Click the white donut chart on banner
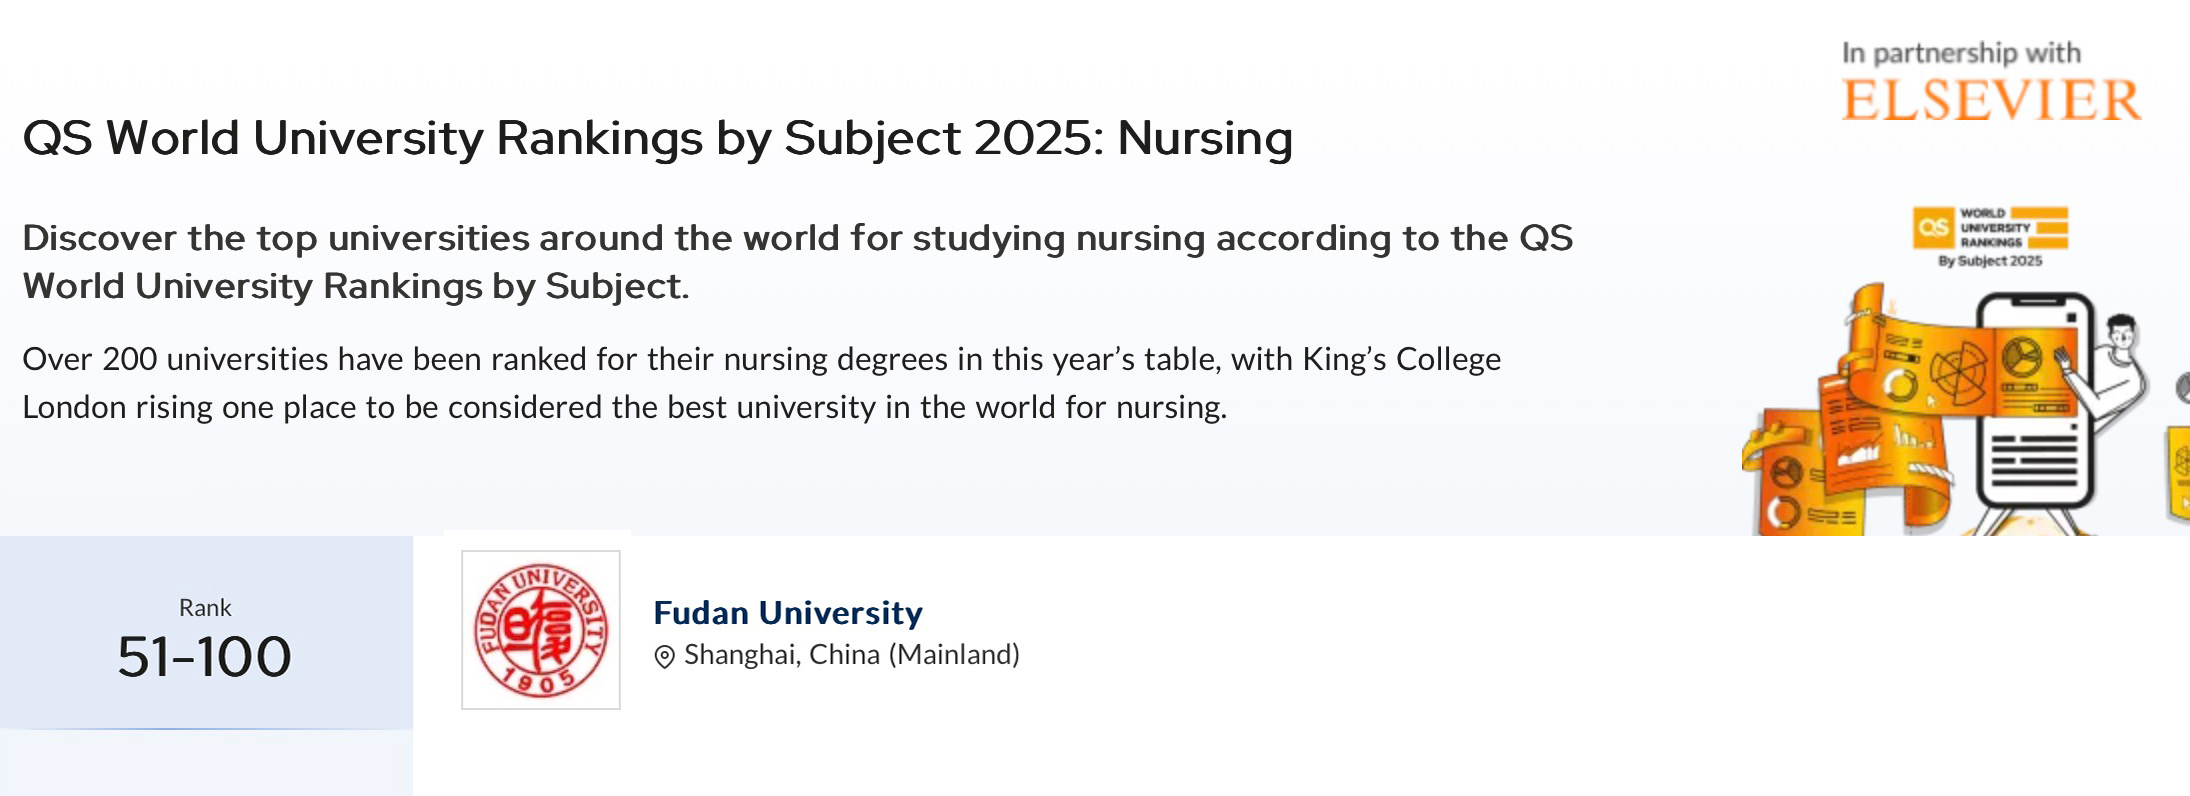 [x=1900, y=386]
